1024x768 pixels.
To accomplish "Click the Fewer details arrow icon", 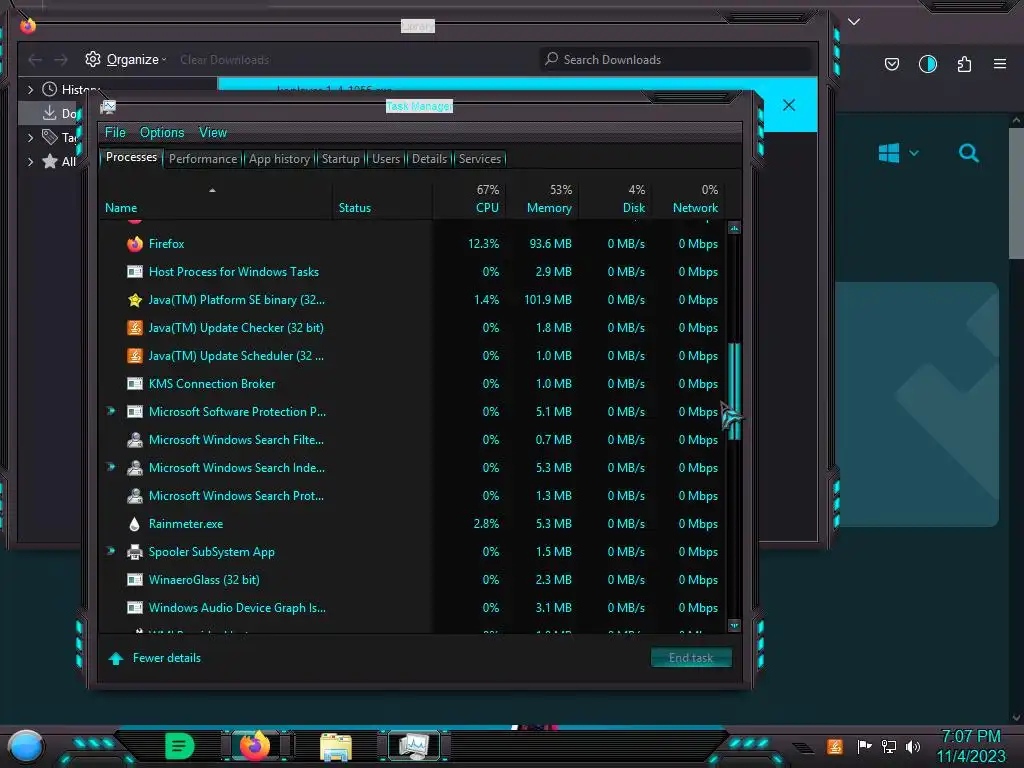I will point(116,658).
